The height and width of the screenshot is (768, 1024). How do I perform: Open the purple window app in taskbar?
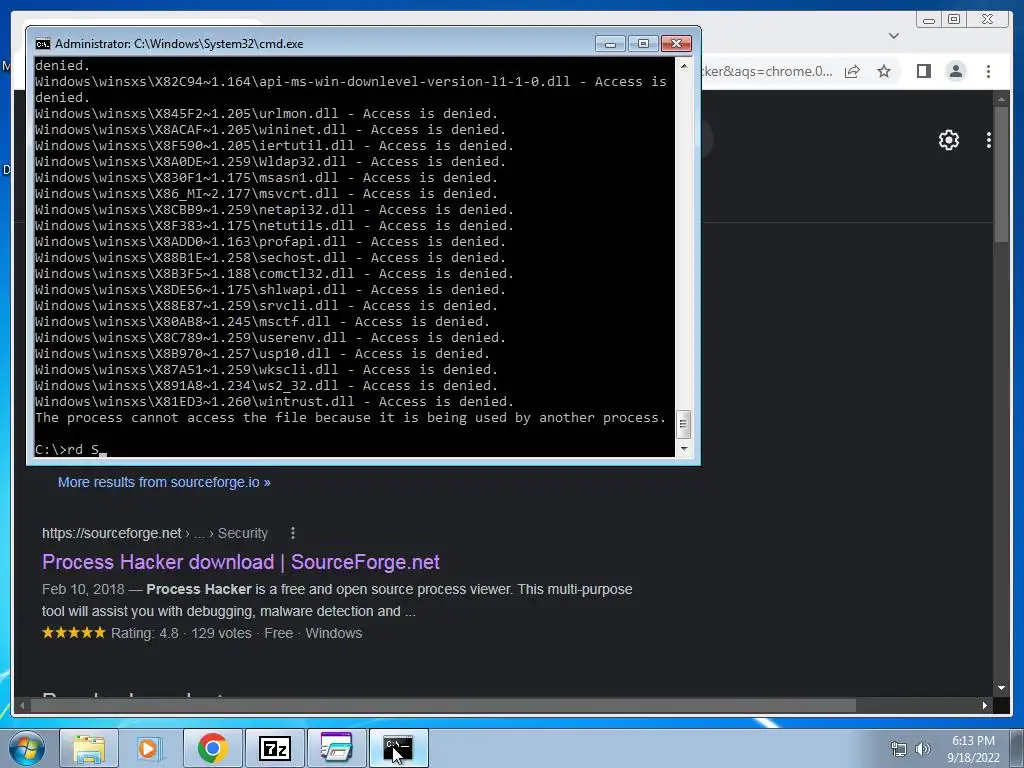(x=336, y=748)
